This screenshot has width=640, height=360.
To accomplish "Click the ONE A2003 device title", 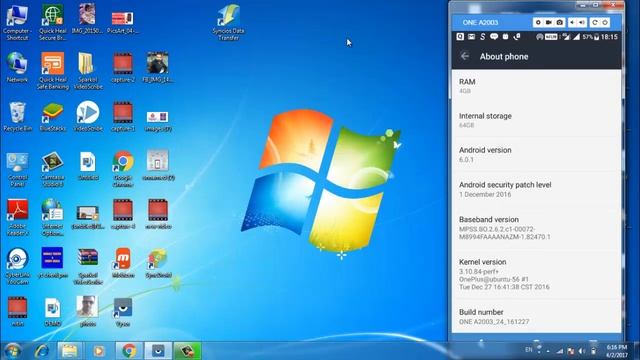I will 480,22.
